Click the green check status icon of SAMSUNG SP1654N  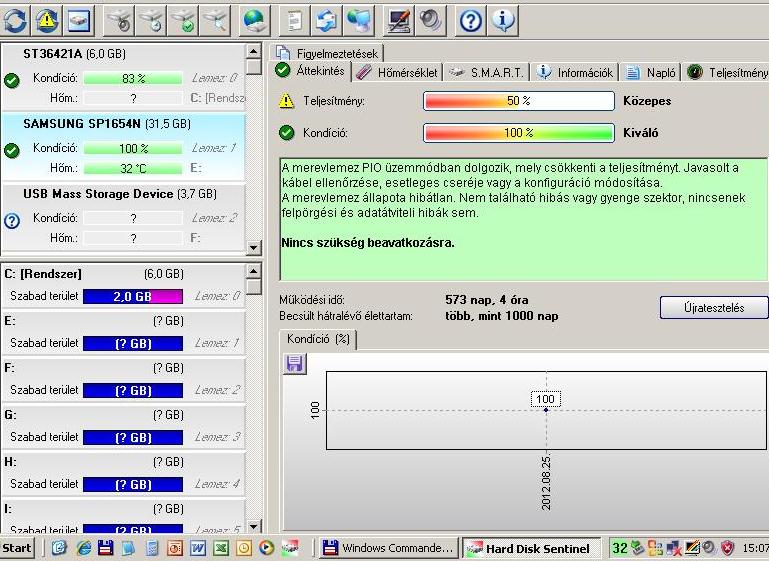[12, 151]
